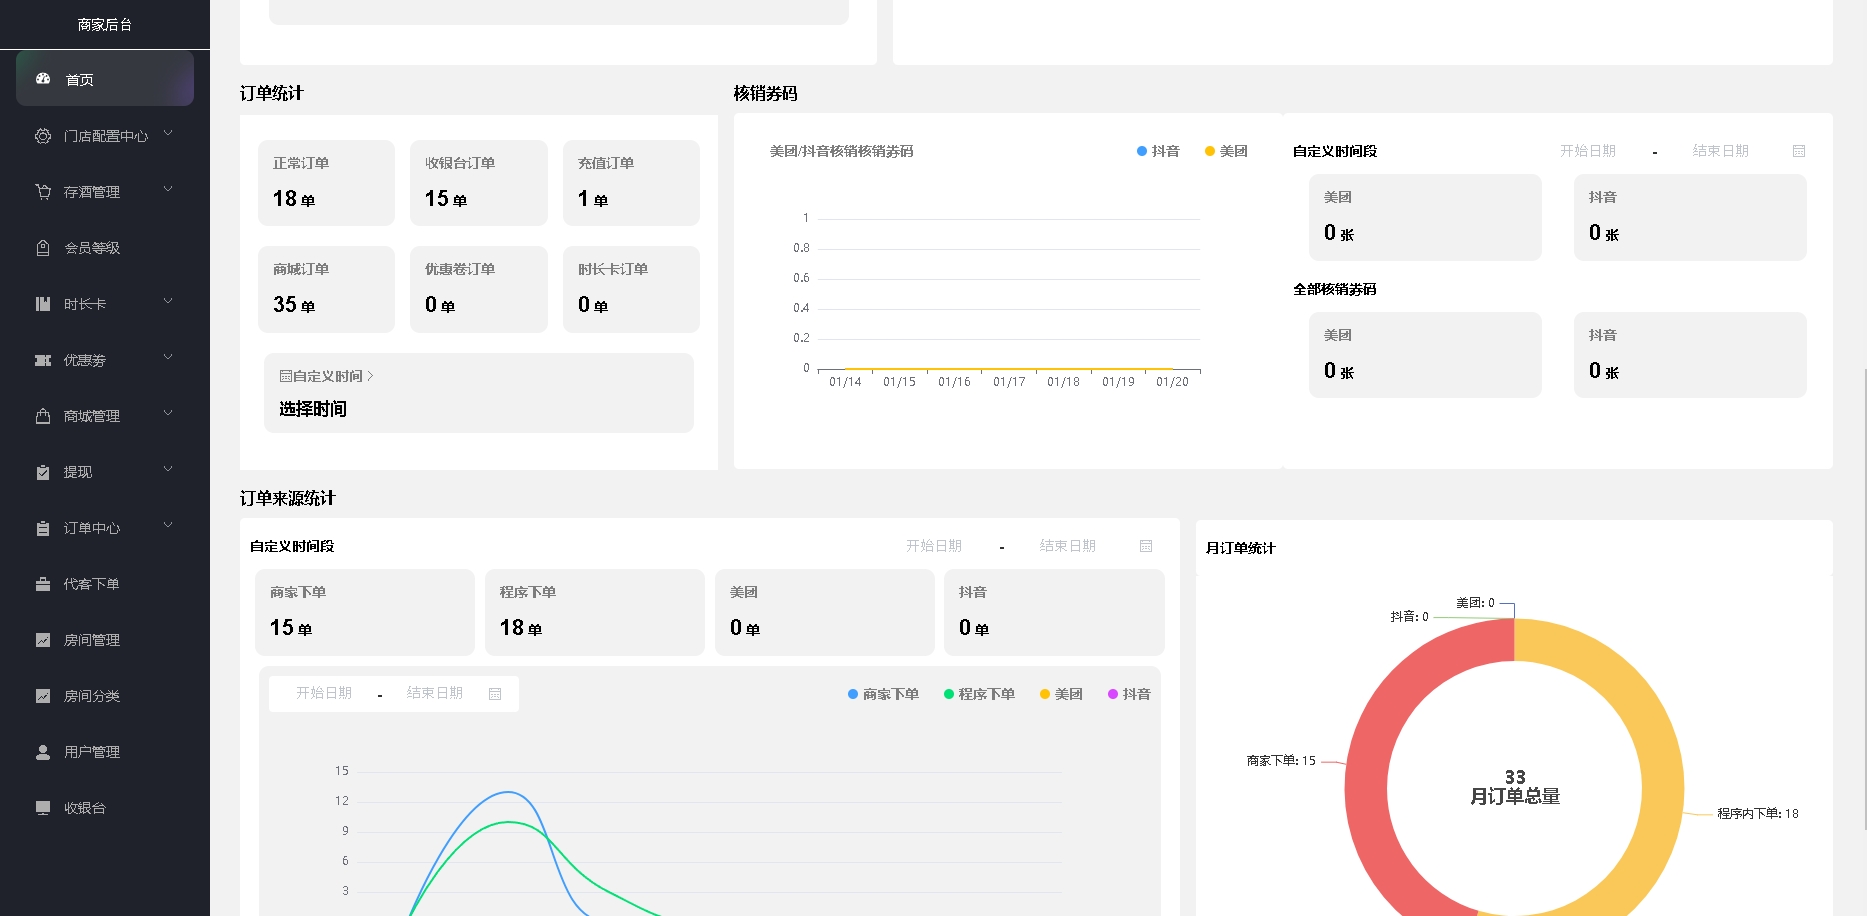Viewport: 1867px width, 916px height.
Task: Click the 优惠券 ticket icon
Action: [x=43, y=360]
